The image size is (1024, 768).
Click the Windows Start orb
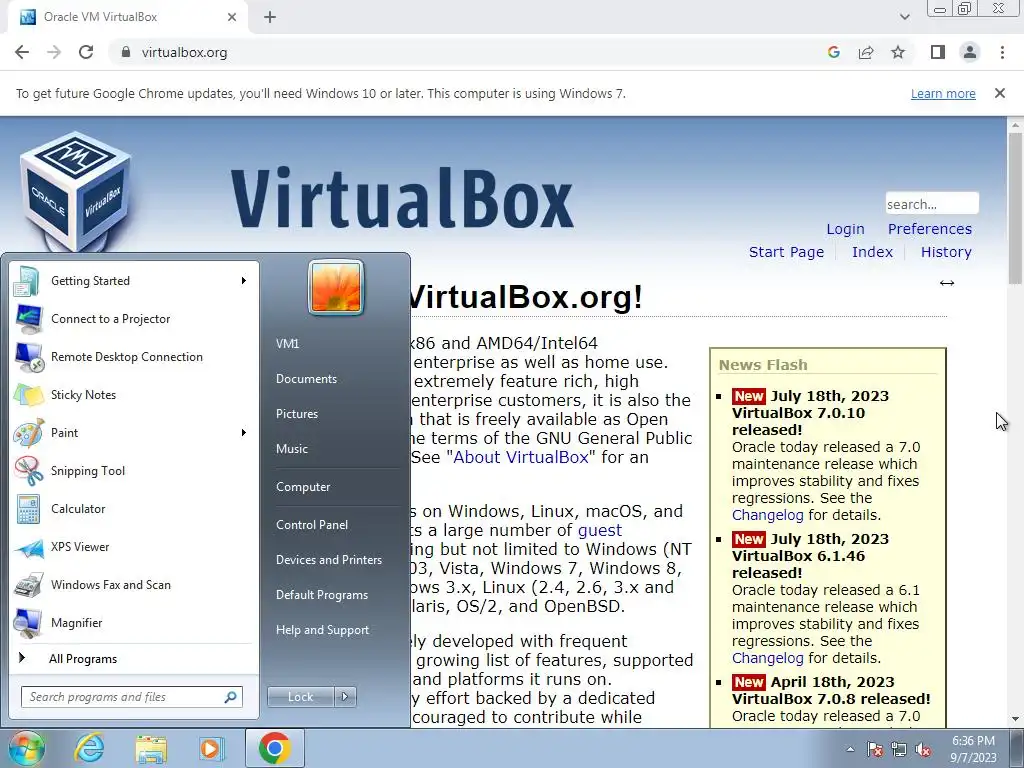(26, 748)
